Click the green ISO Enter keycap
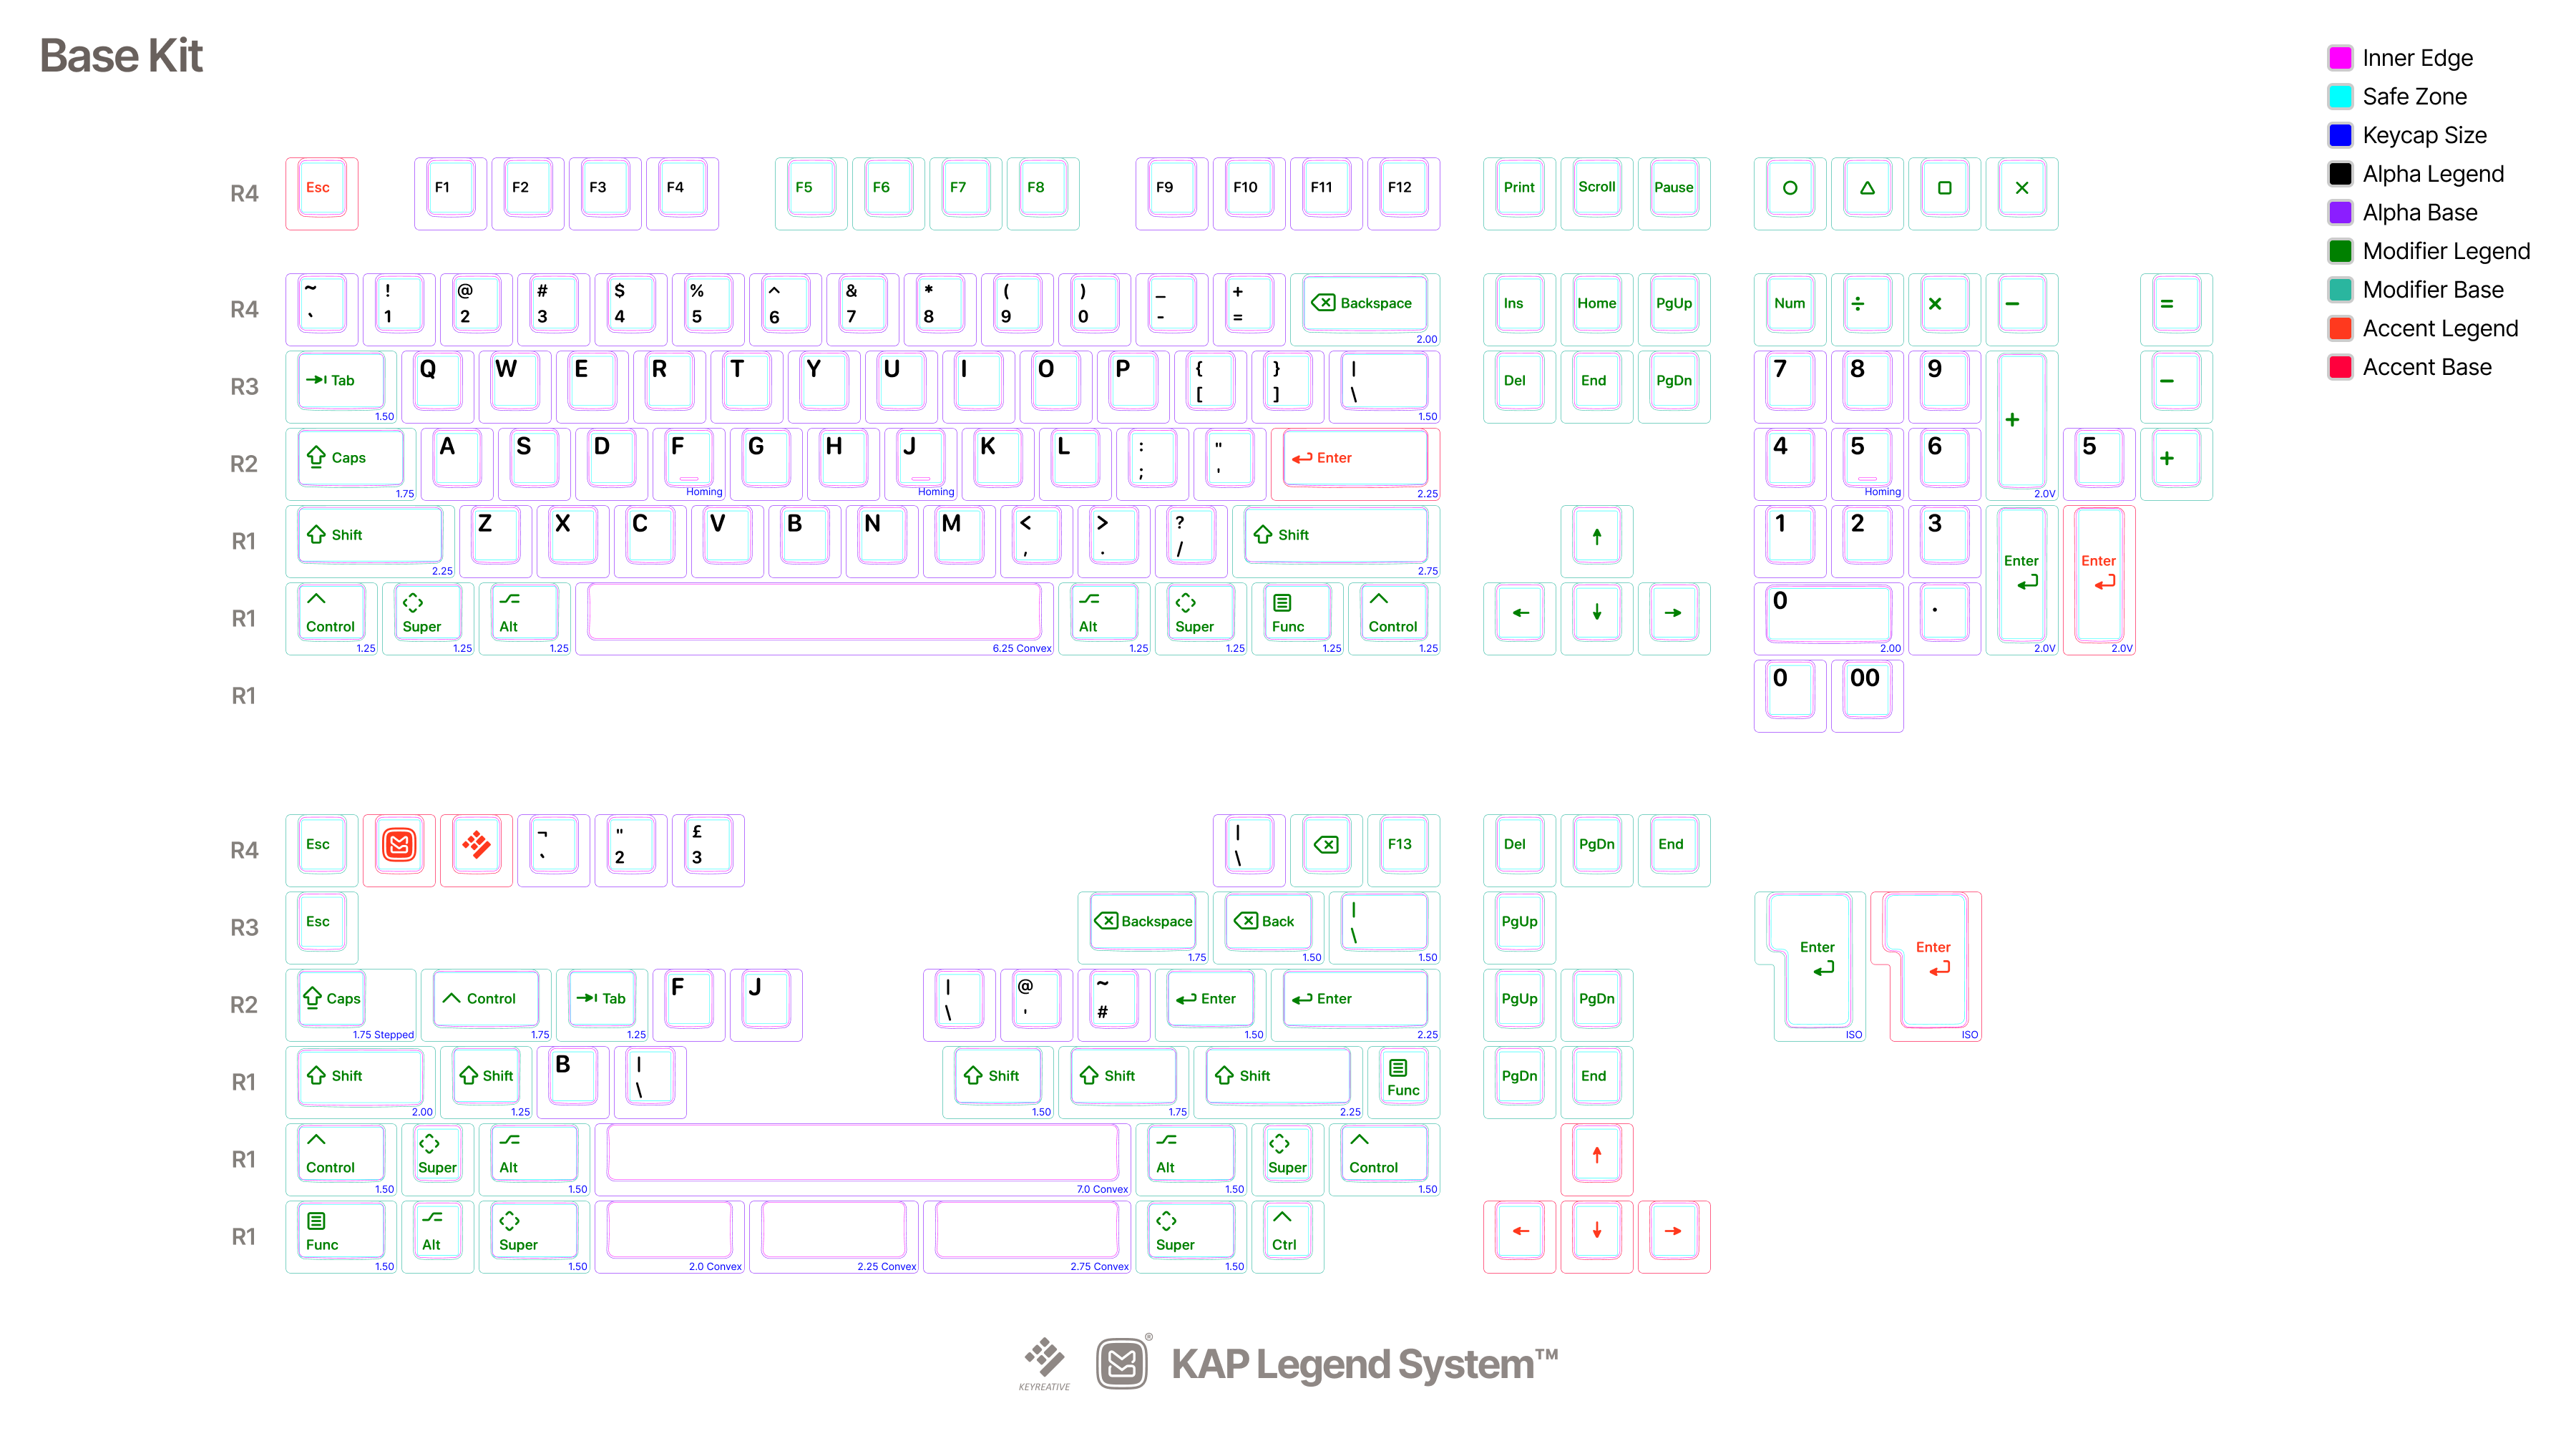 coord(1810,966)
